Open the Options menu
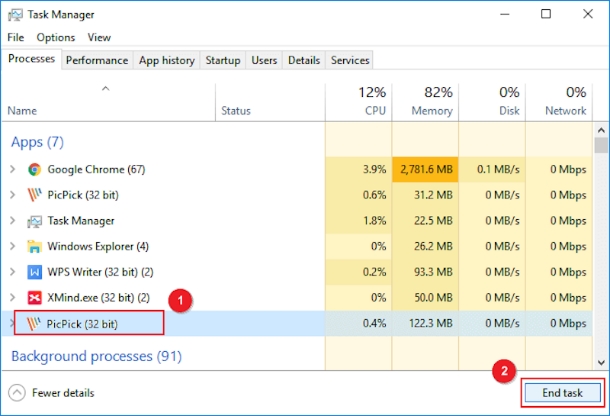Screen dimensions: 610x416 click(56, 37)
